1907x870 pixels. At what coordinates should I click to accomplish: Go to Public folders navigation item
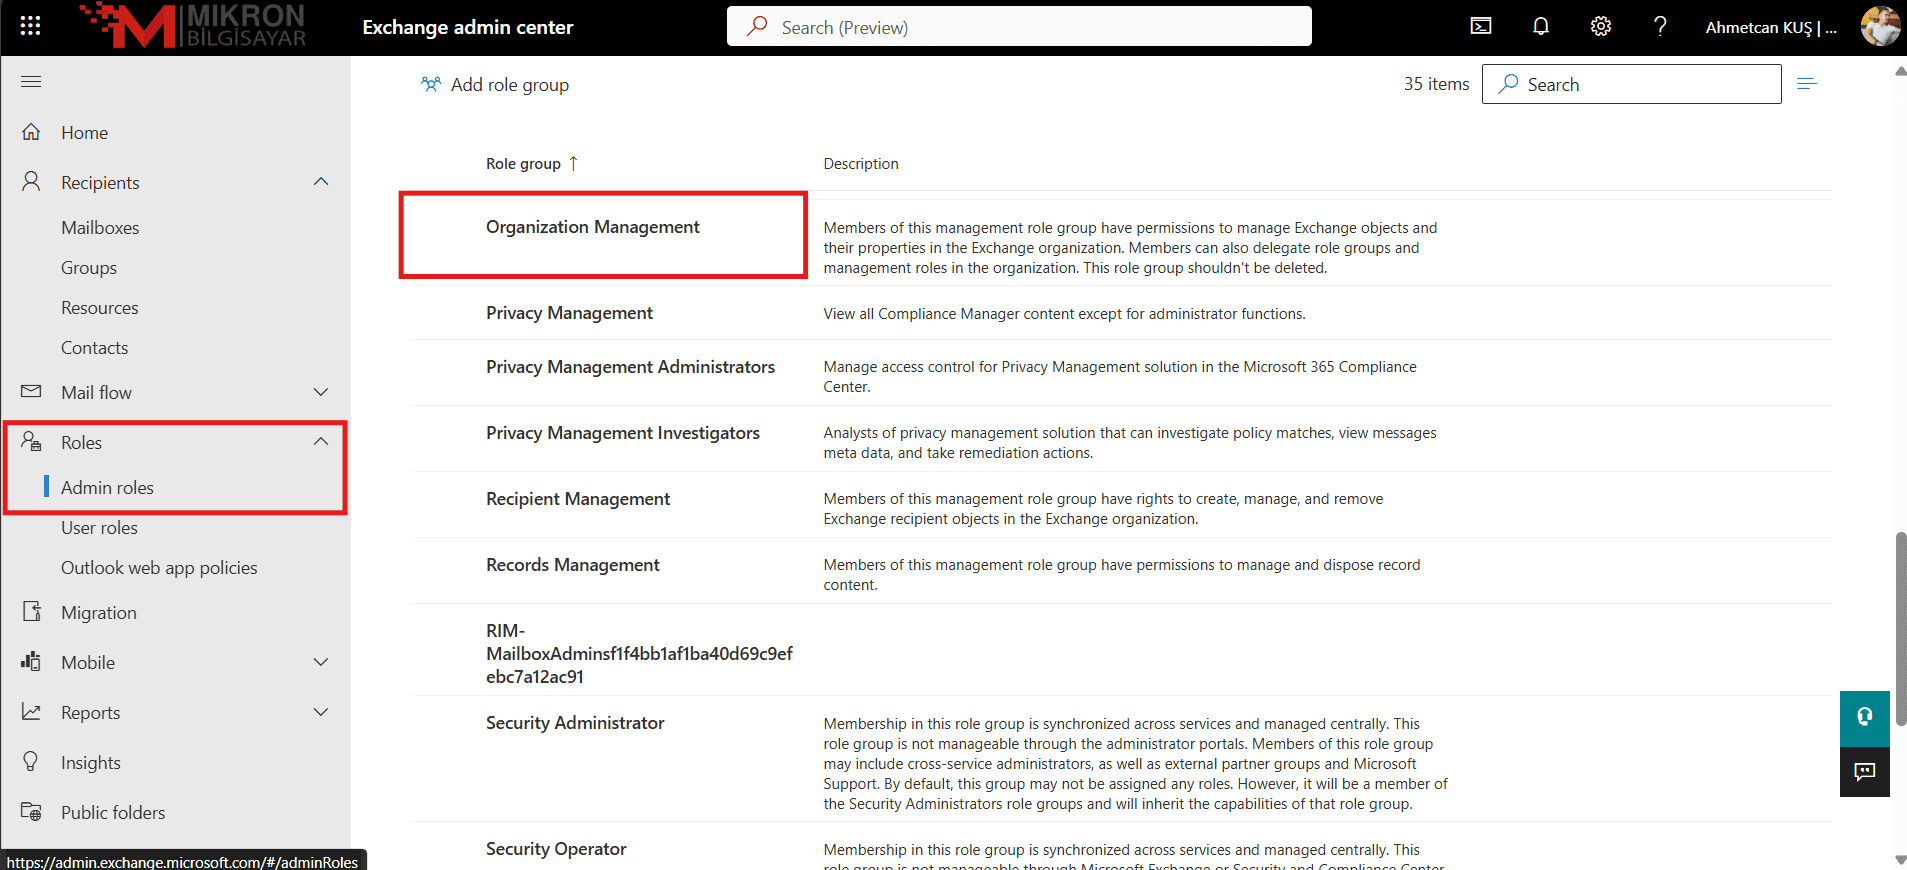113,812
